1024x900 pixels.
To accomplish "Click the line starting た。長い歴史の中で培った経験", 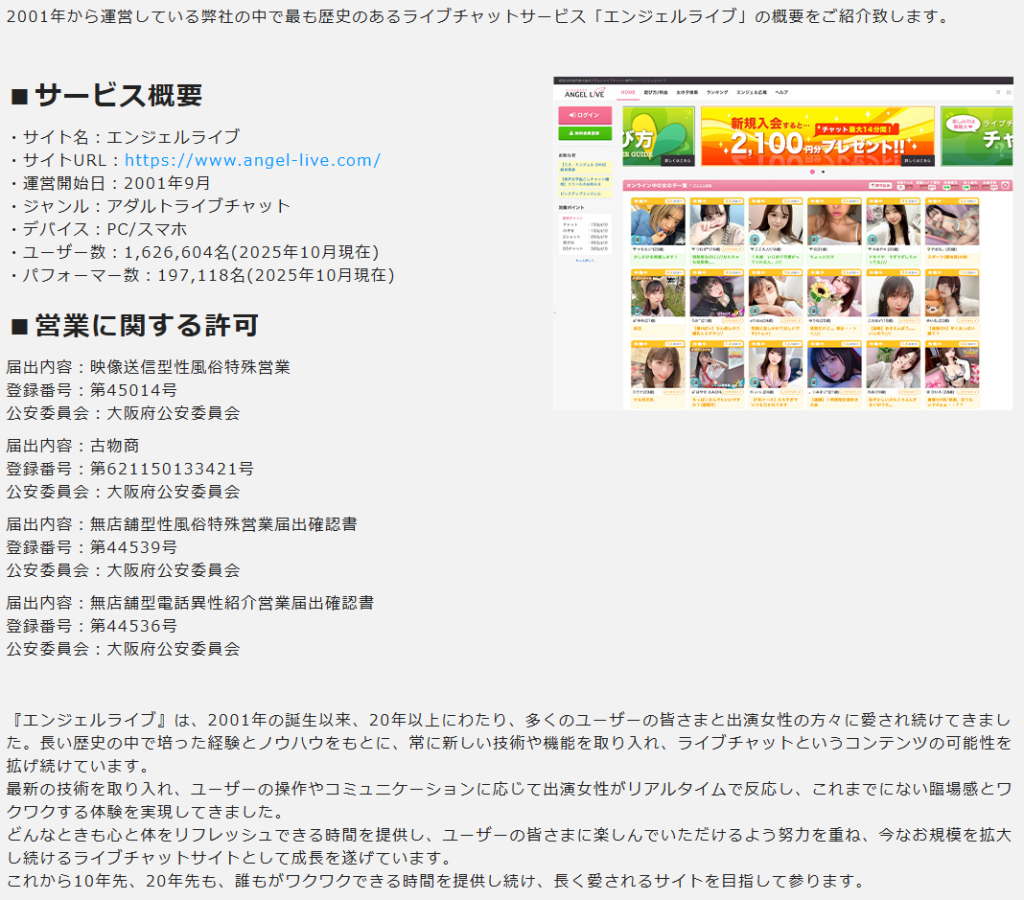I will coord(509,743).
